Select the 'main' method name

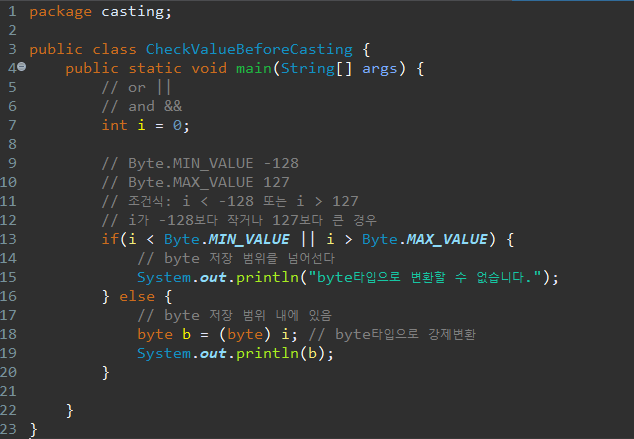pyautogui.click(x=254, y=68)
